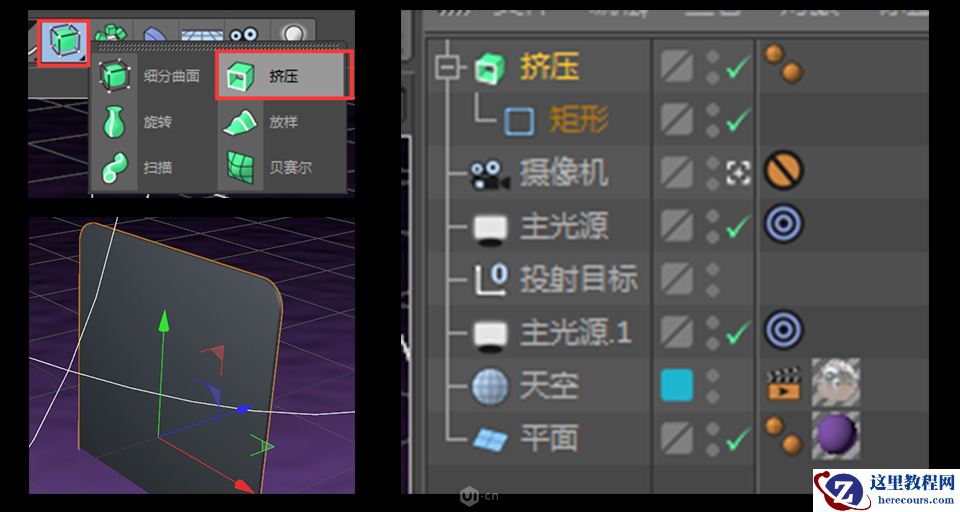Toggle visibility dots for 天空
Image resolution: width=960 pixels, height=512 pixels.
(x=713, y=386)
